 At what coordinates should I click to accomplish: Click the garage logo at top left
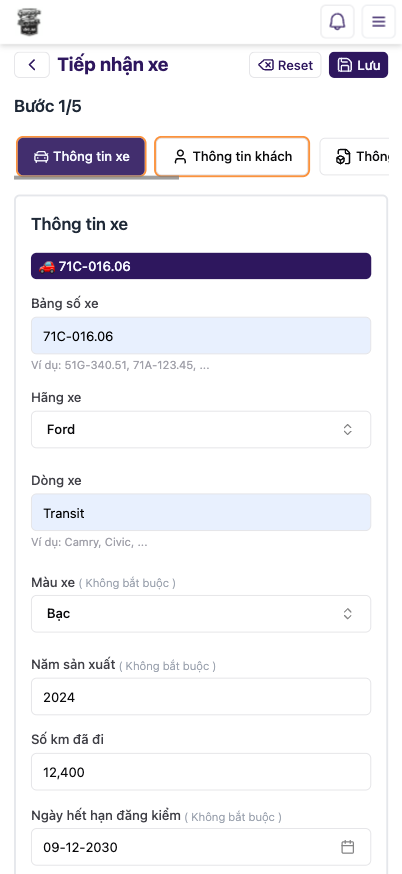(x=29, y=22)
